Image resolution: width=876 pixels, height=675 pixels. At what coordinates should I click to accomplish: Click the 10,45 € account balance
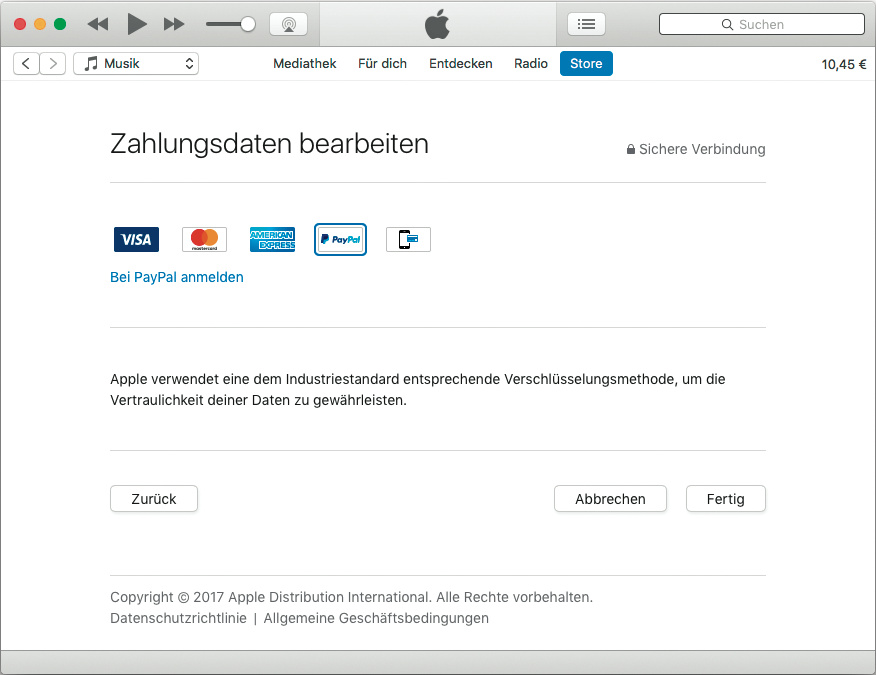coord(844,64)
